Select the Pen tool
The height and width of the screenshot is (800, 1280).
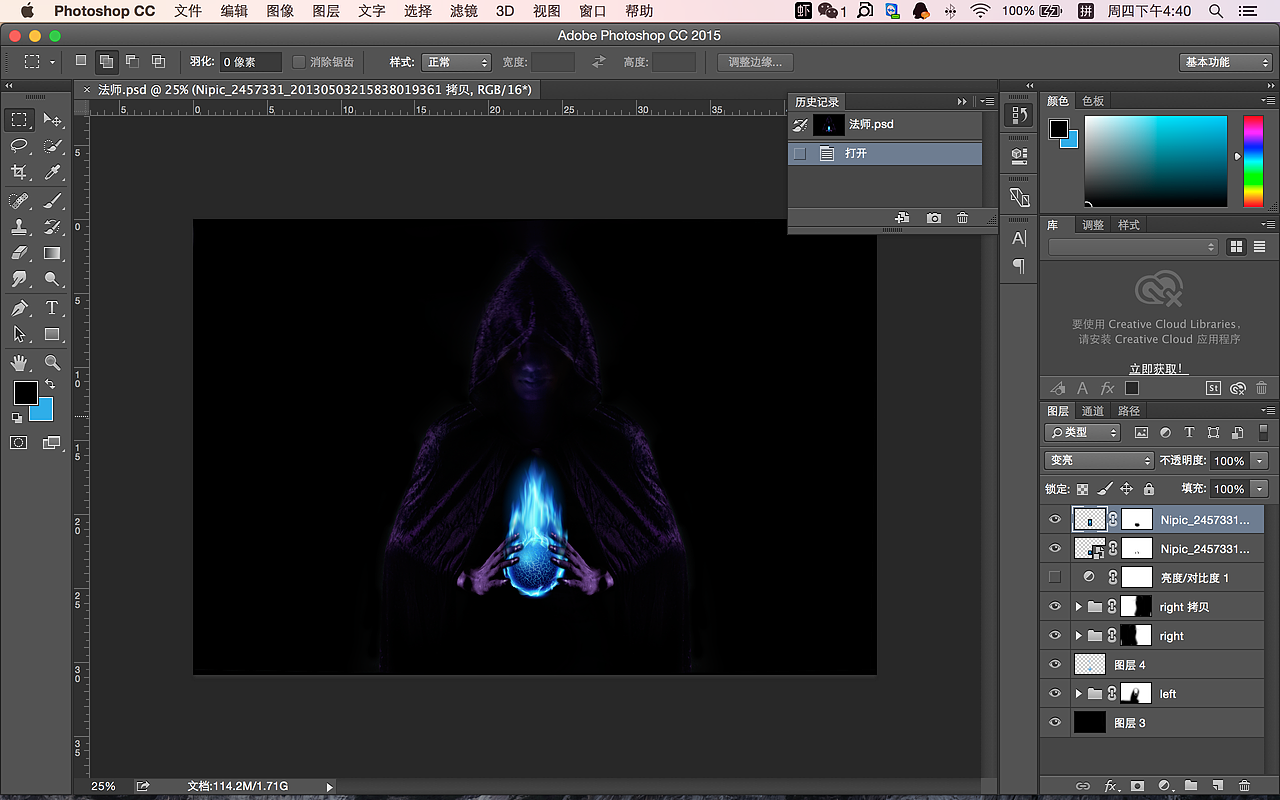20,308
